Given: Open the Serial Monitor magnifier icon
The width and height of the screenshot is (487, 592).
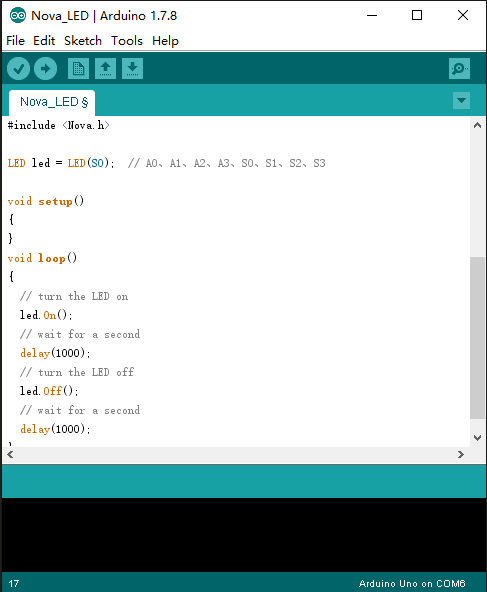Looking at the screenshot, I should point(459,69).
